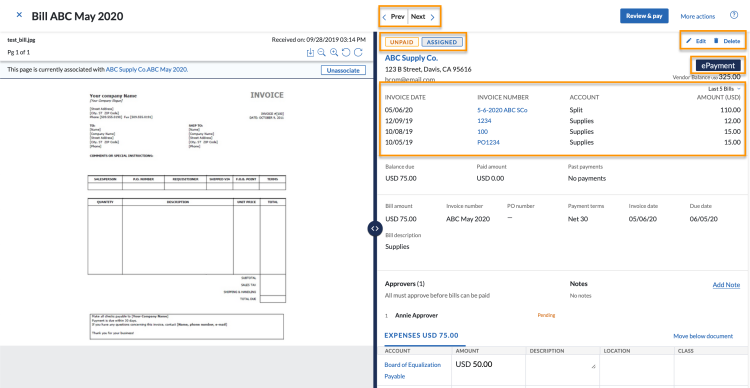The height and width of the screenshot is (388, 750).
Task: Click the expense description field
Action: 562,371
